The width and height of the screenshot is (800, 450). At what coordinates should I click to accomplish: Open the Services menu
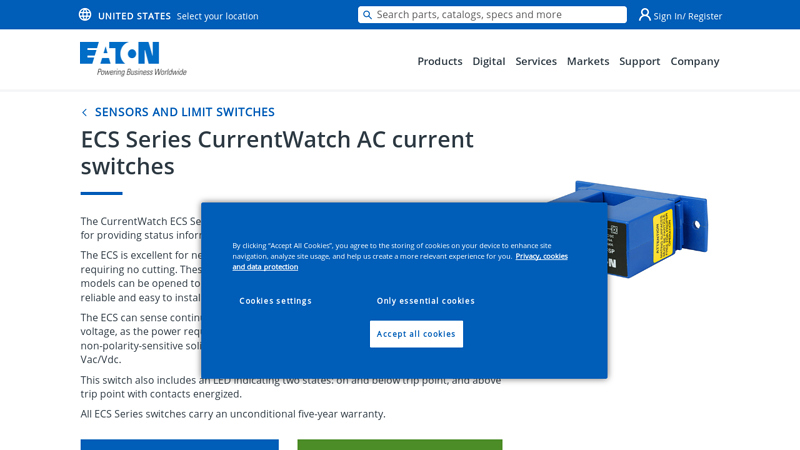[x=536, y=61]
